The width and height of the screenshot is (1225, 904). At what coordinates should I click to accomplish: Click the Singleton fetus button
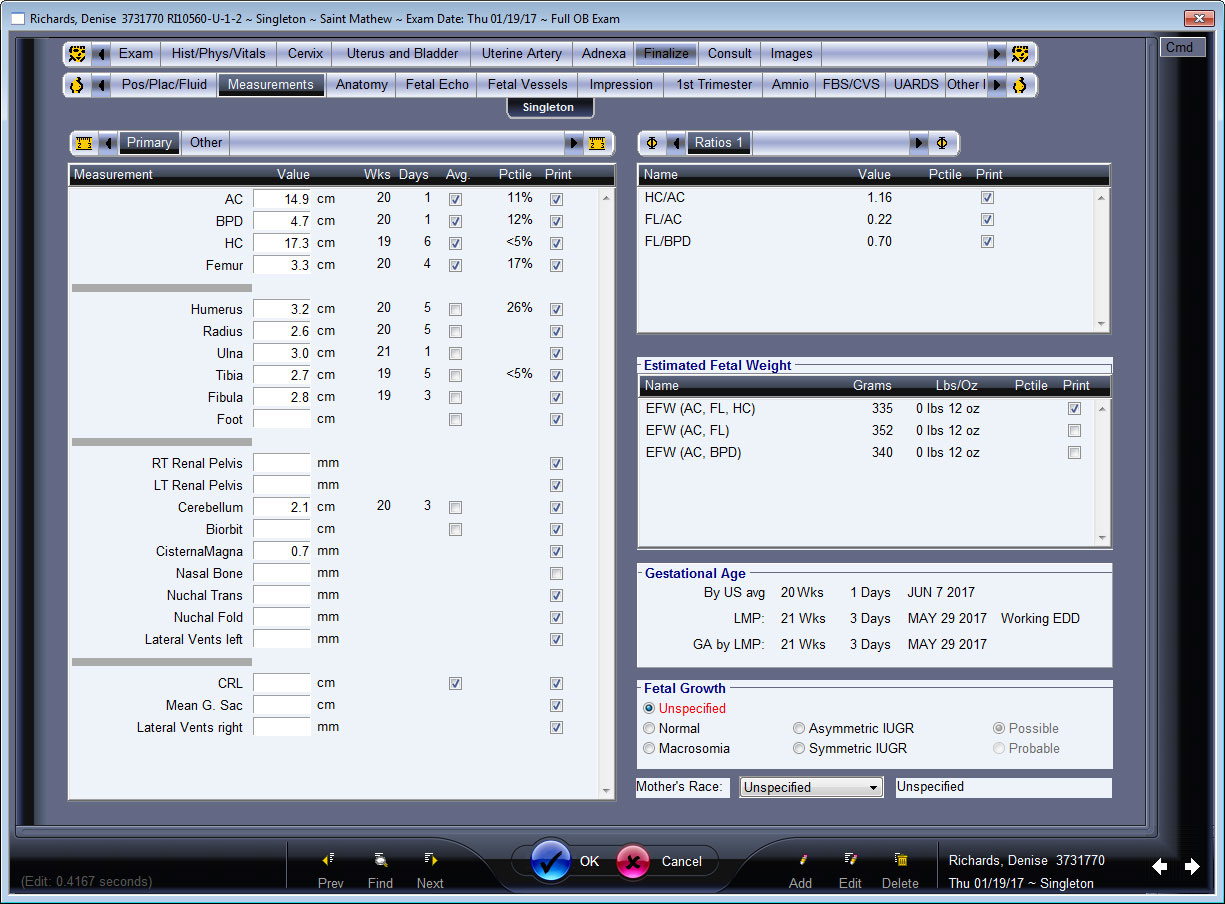click(548, 107)
